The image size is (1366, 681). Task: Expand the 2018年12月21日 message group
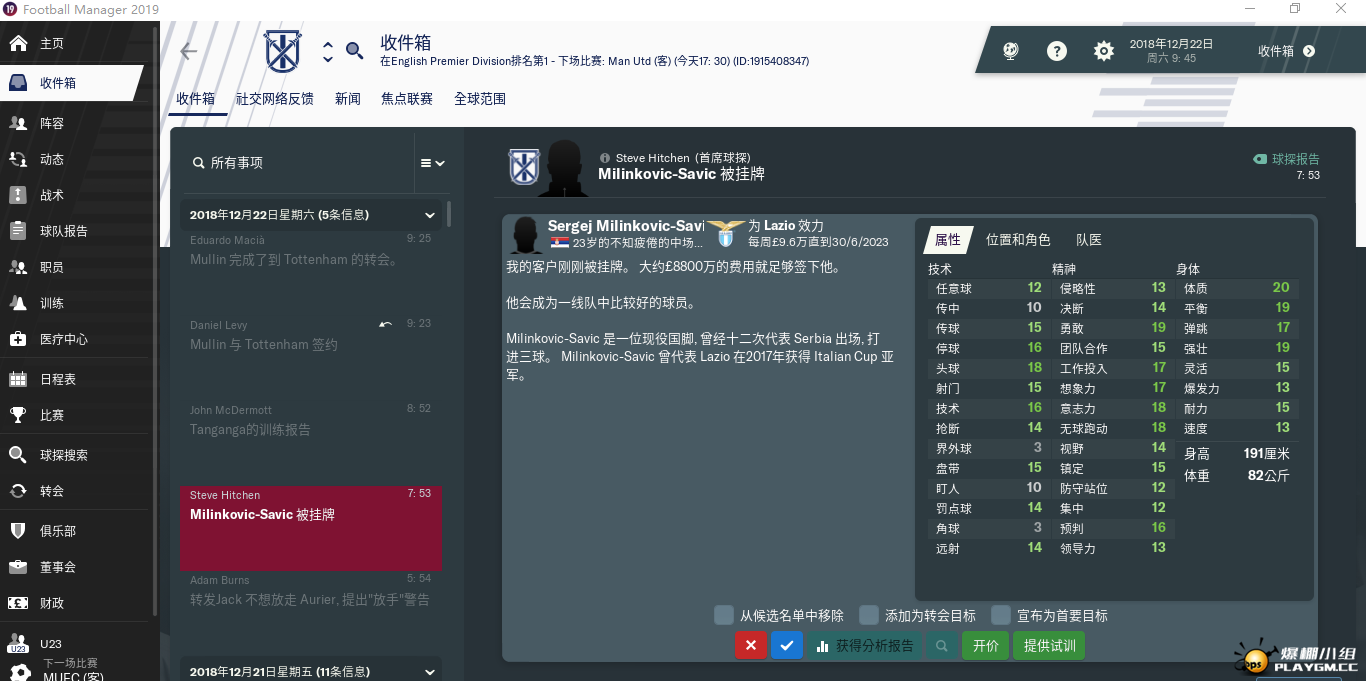pos(430,672)
